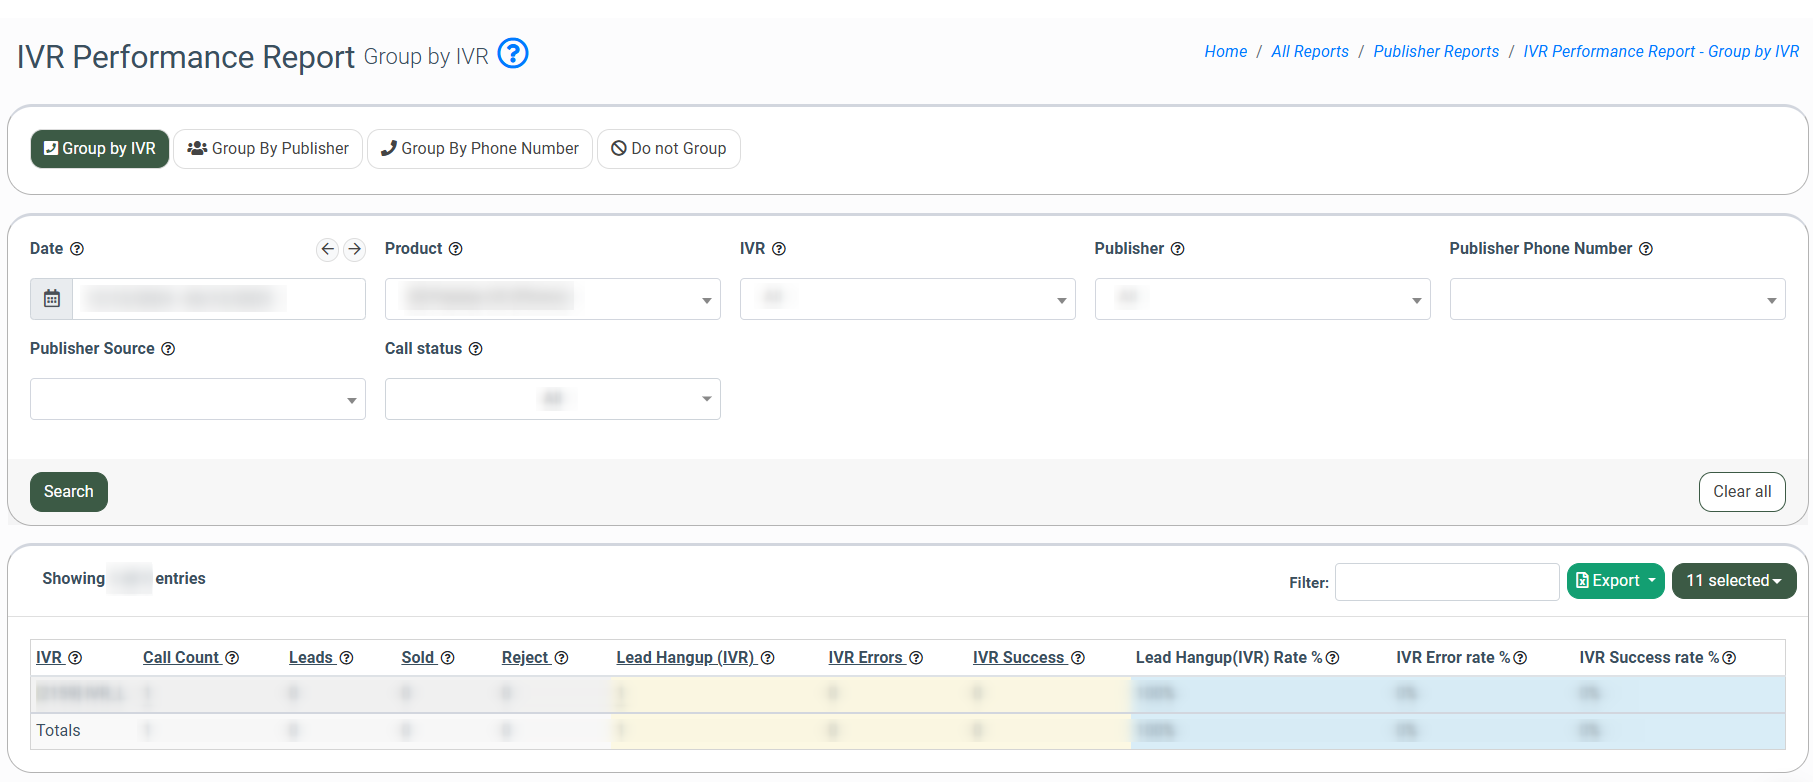Select Group By Phone Number option
Screen dimensions: 1813x782
pyautogui.click(x=480, y=149)
